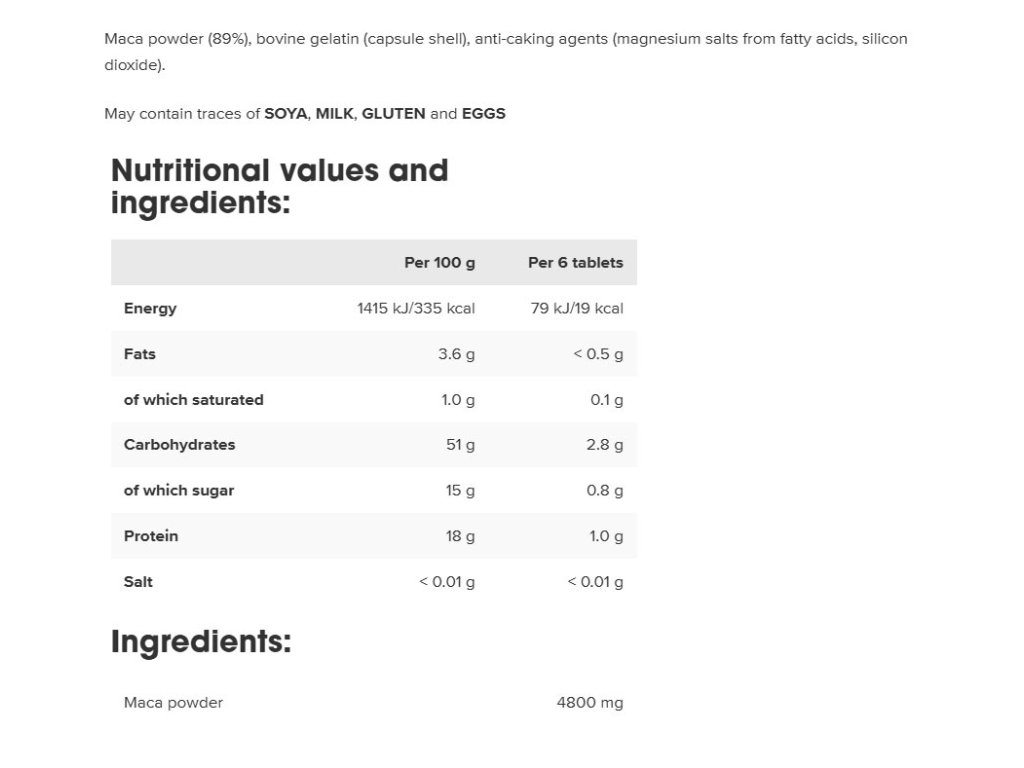Click the "Per 100 g" column header

click(439, 263)
